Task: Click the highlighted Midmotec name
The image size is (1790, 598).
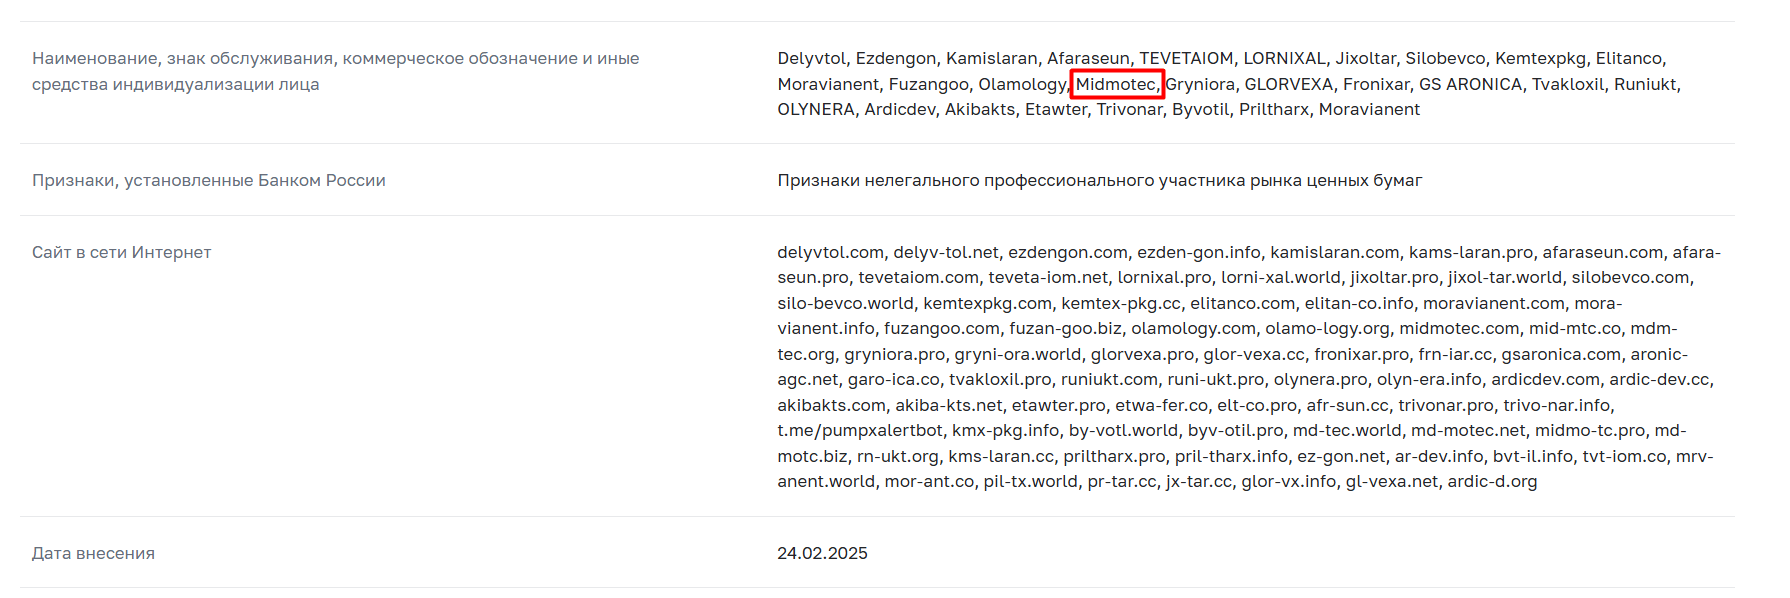Action: 1116,84
